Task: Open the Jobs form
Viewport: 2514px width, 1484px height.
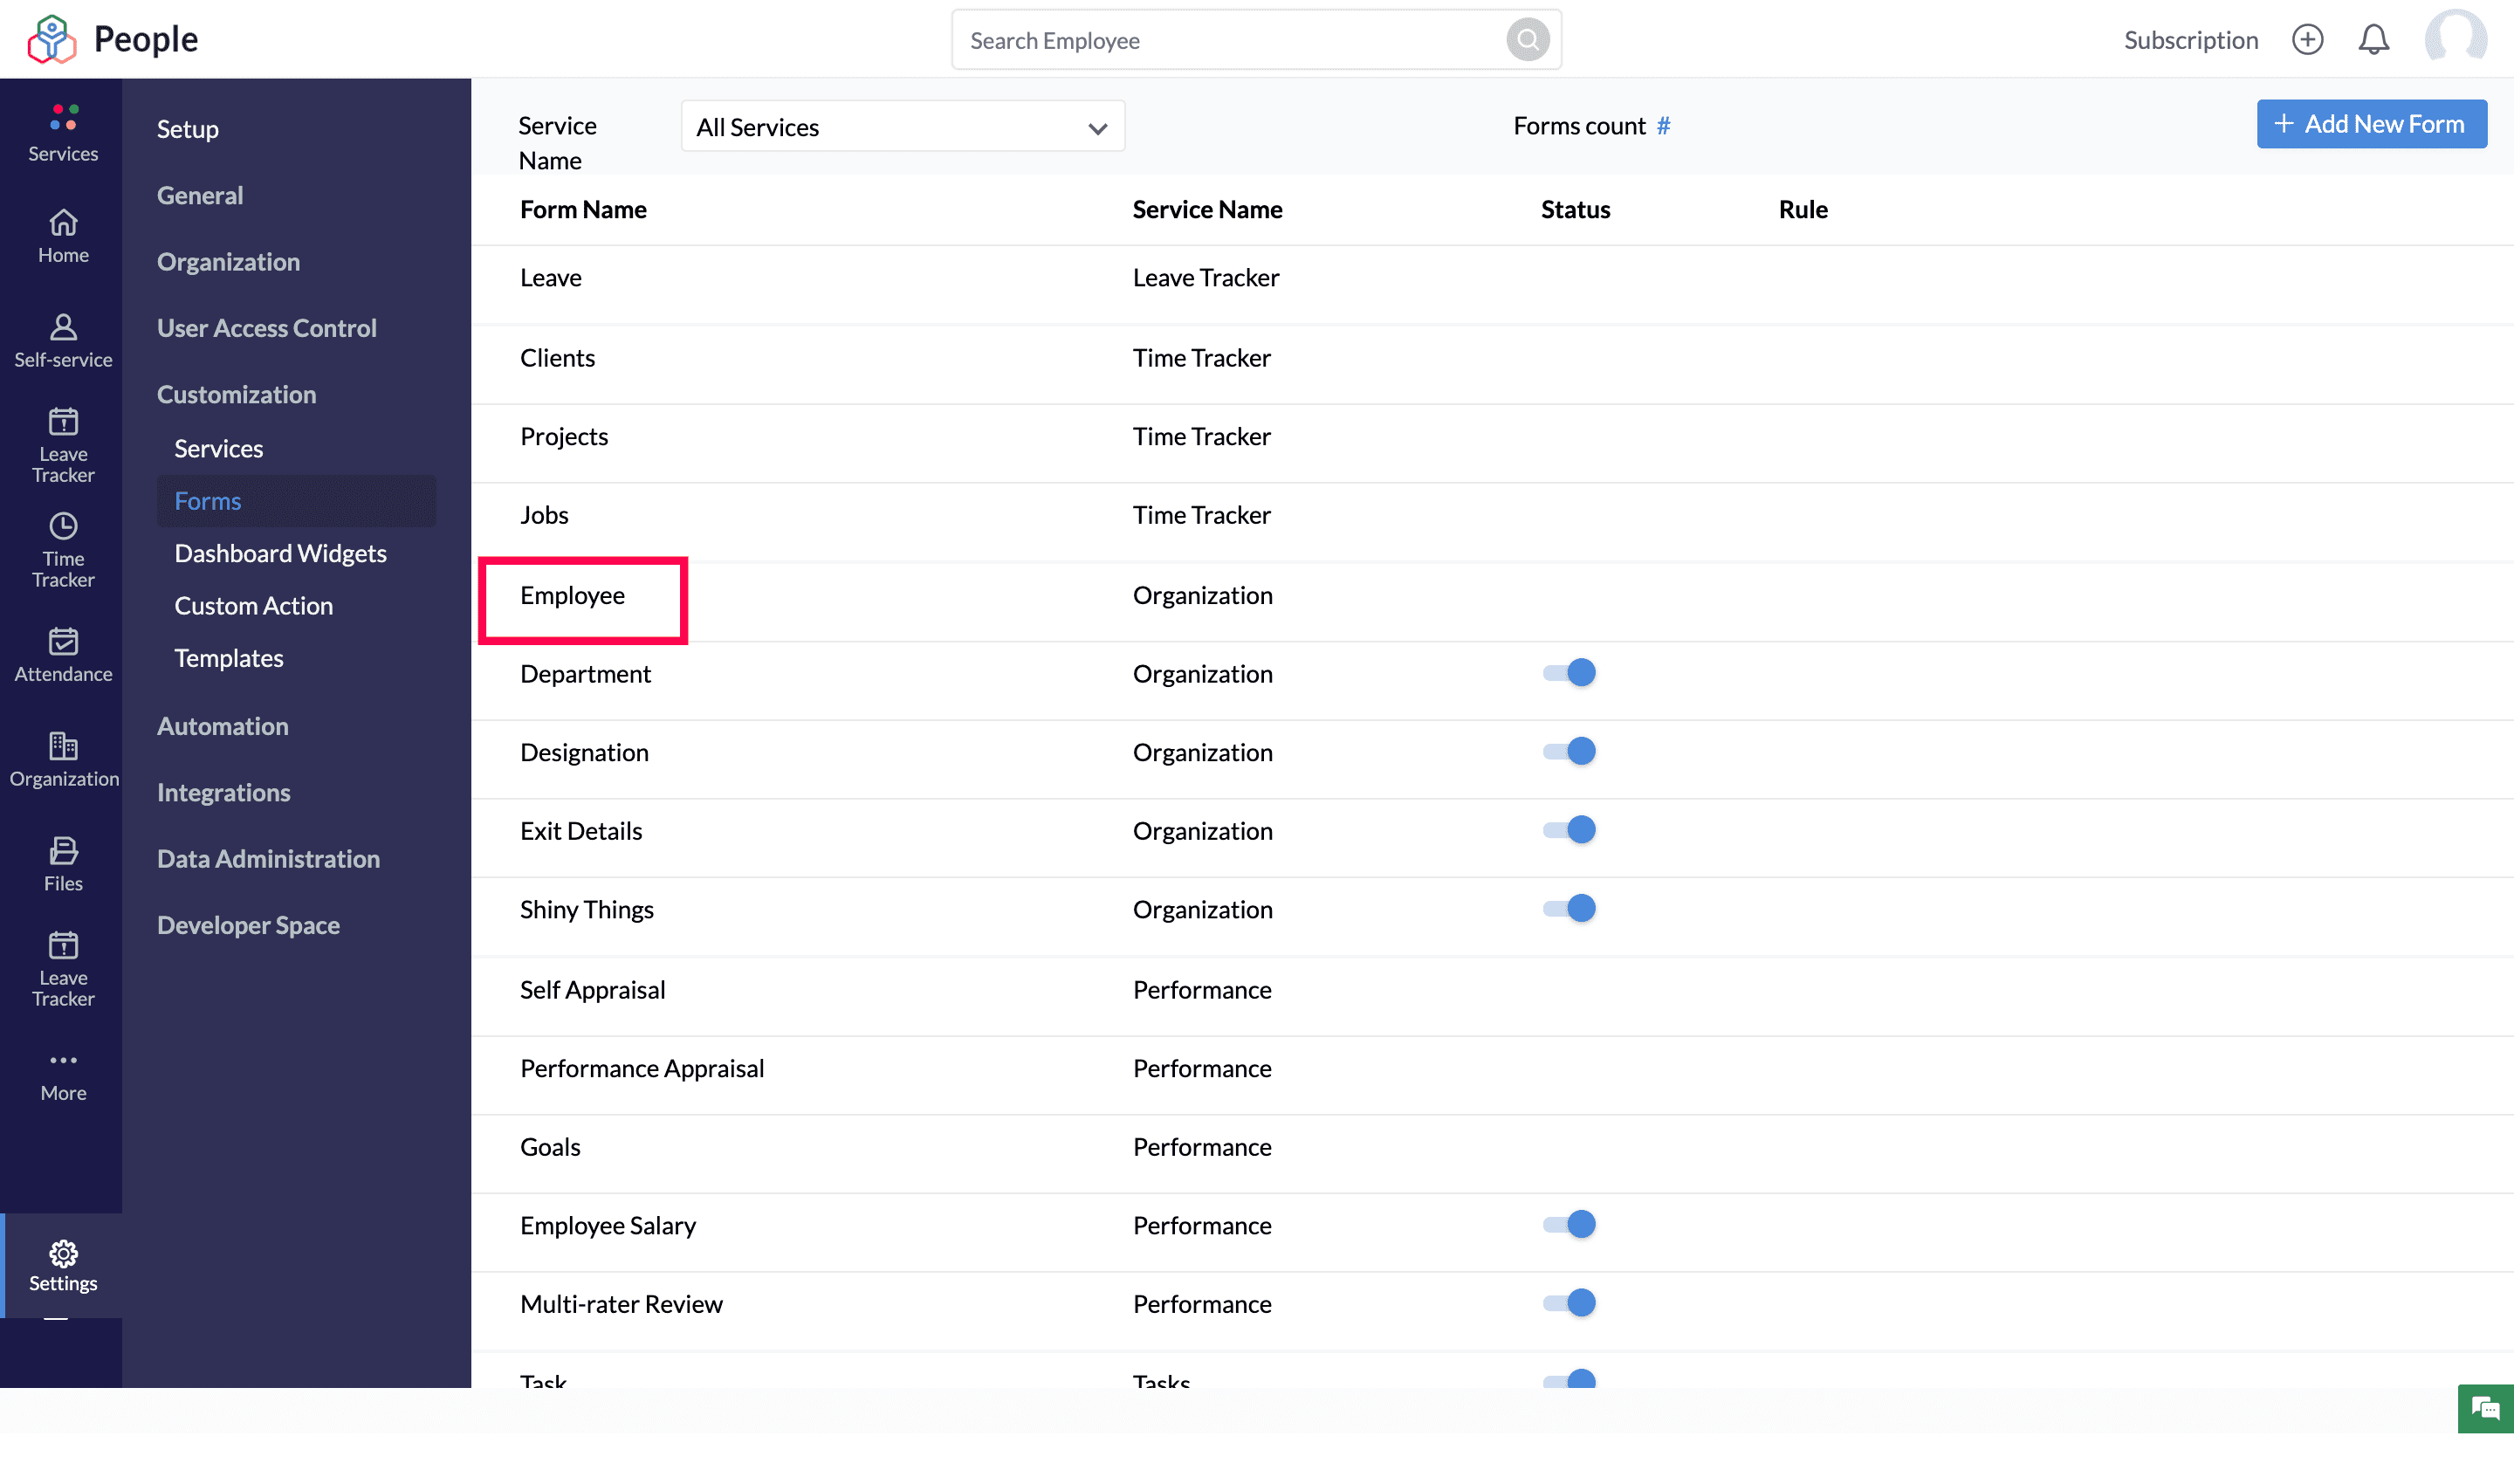Action: [543, 514]
